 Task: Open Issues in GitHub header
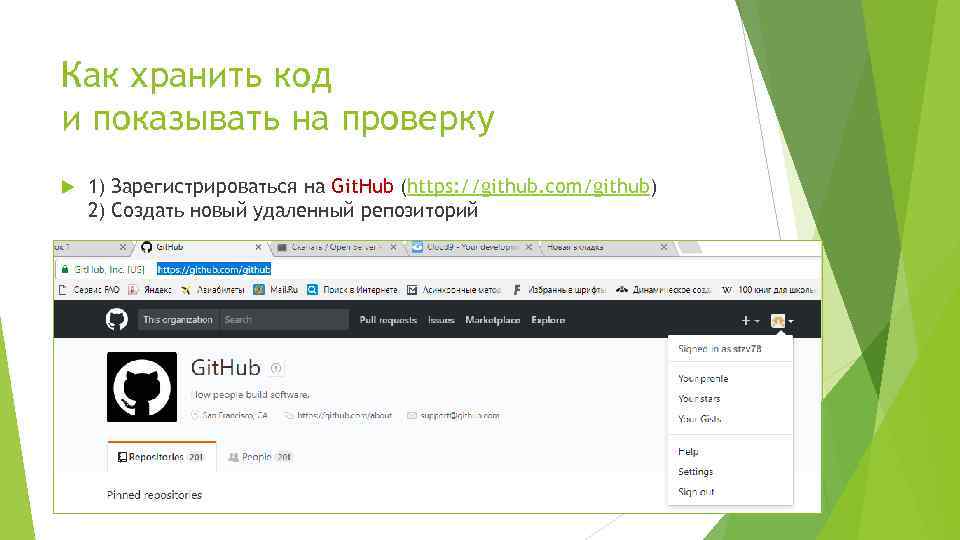tap(441, 320)
